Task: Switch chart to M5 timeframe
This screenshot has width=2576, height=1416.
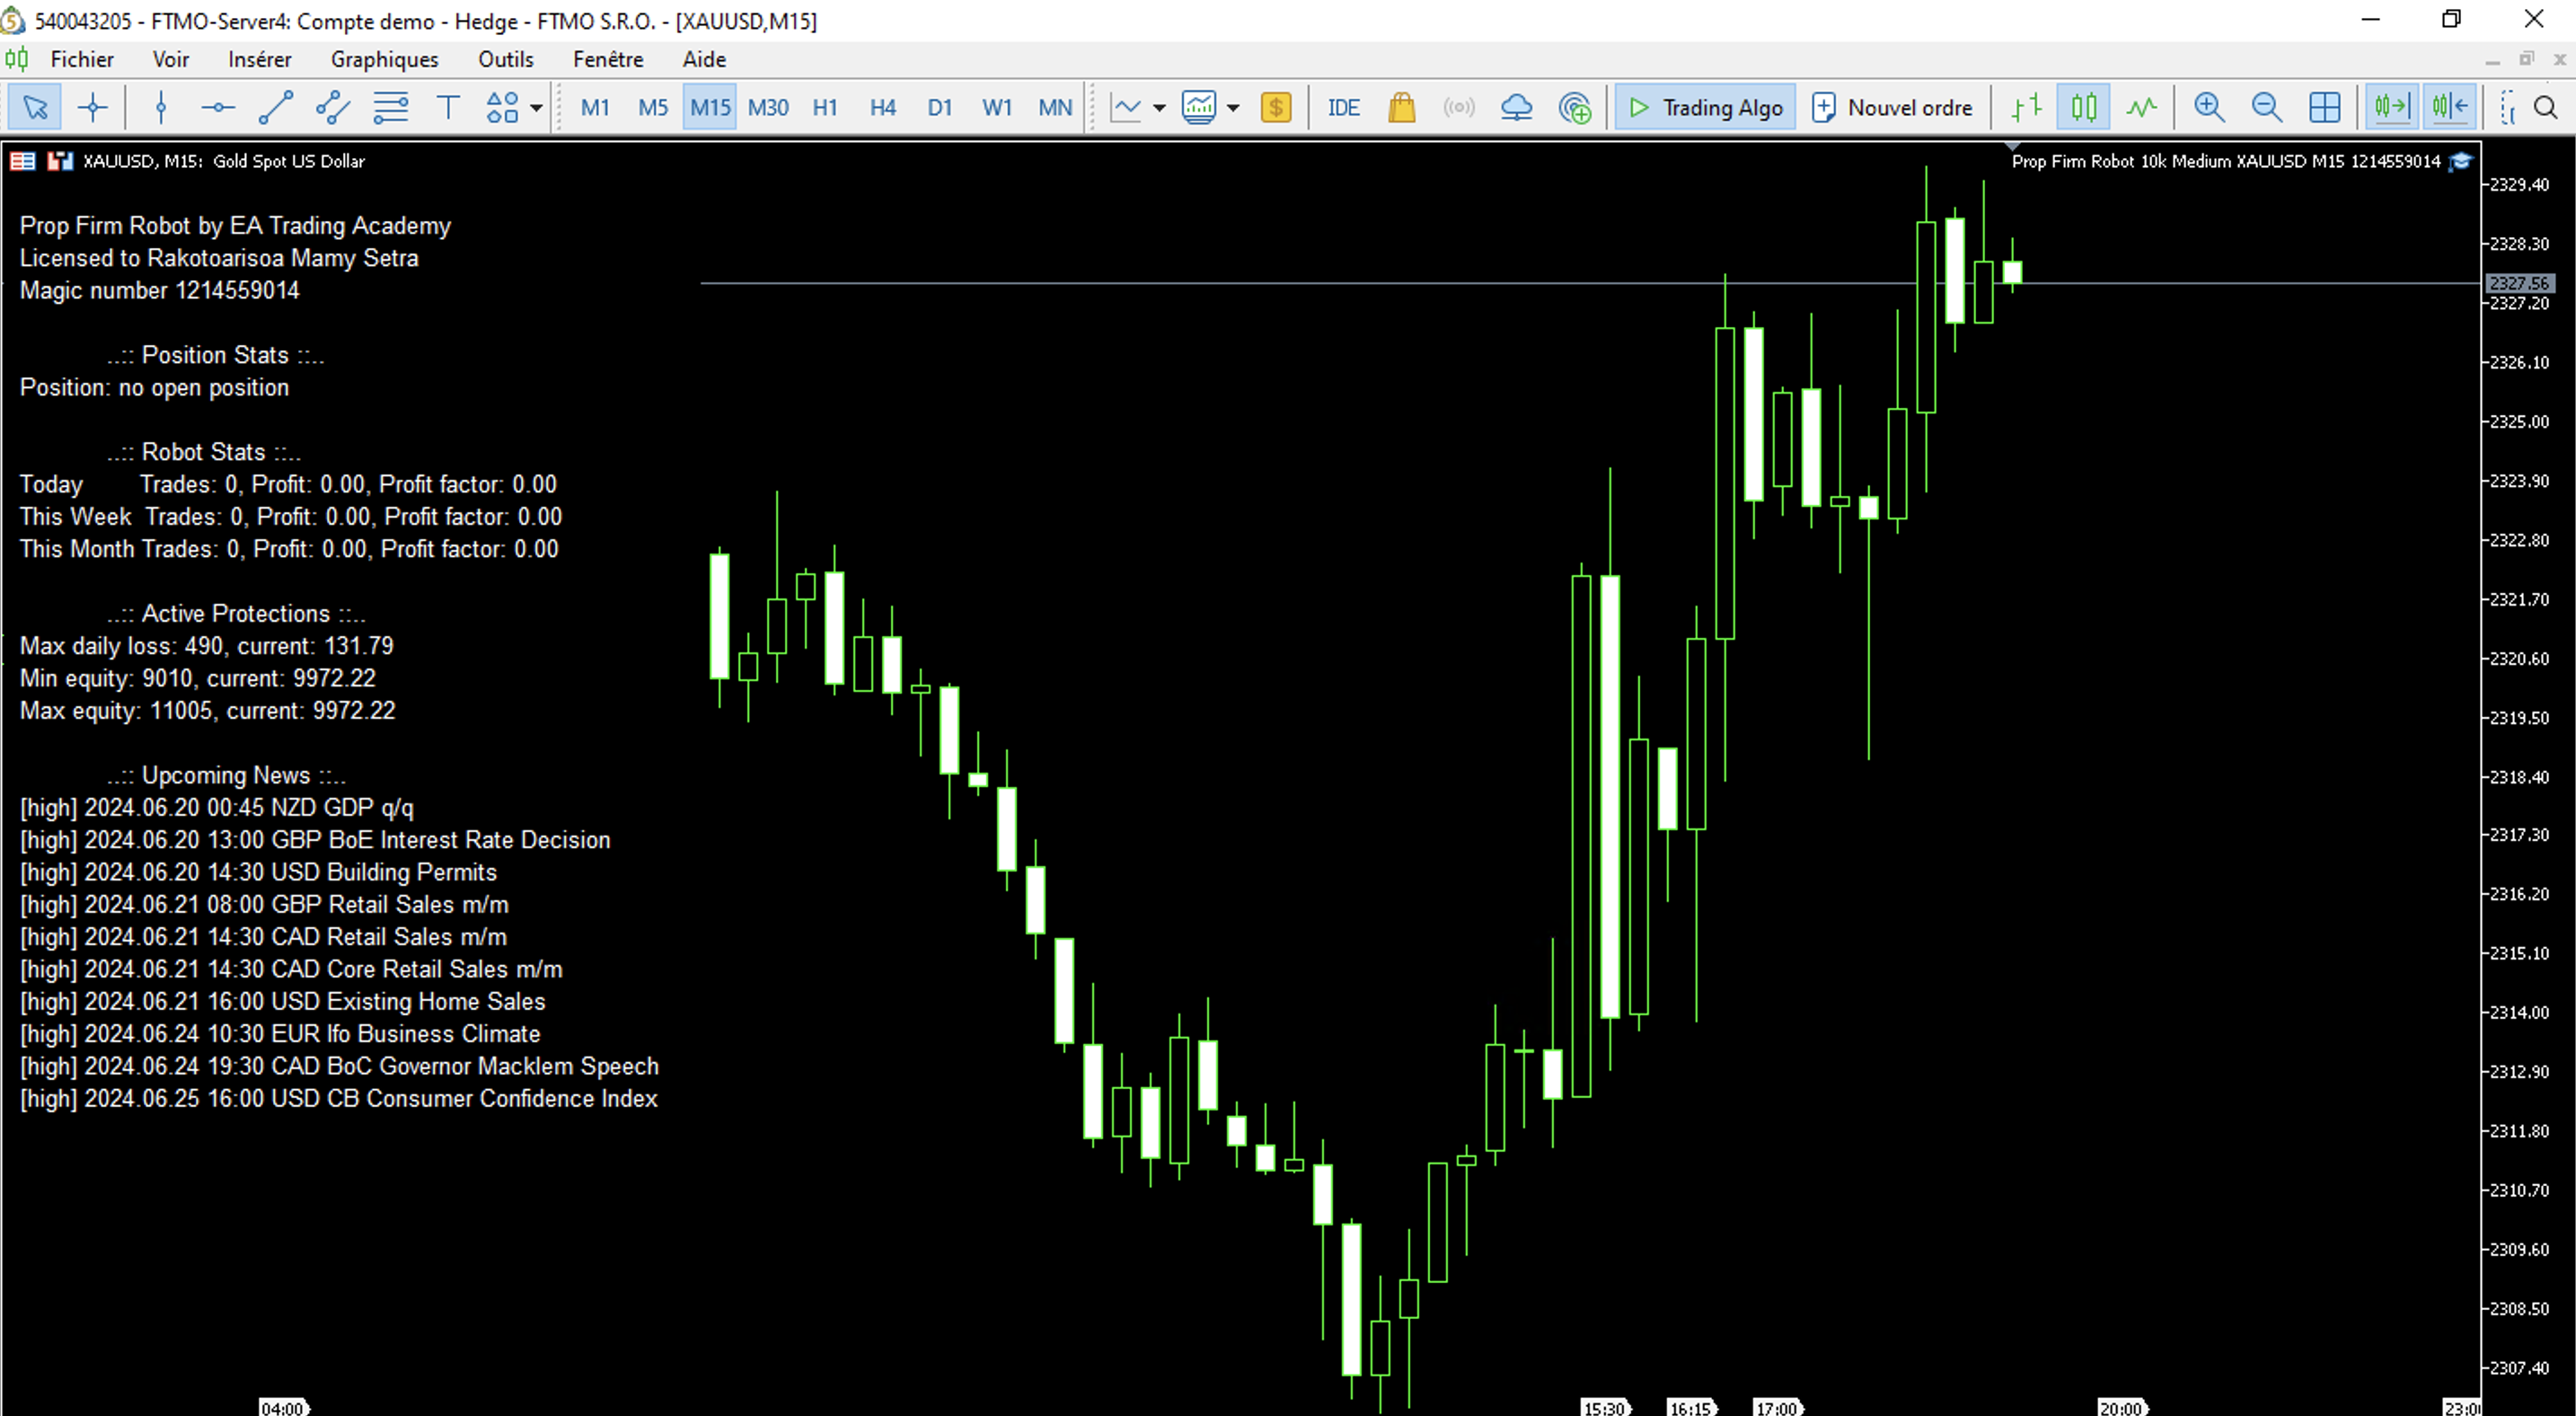Action: point(653,107)
